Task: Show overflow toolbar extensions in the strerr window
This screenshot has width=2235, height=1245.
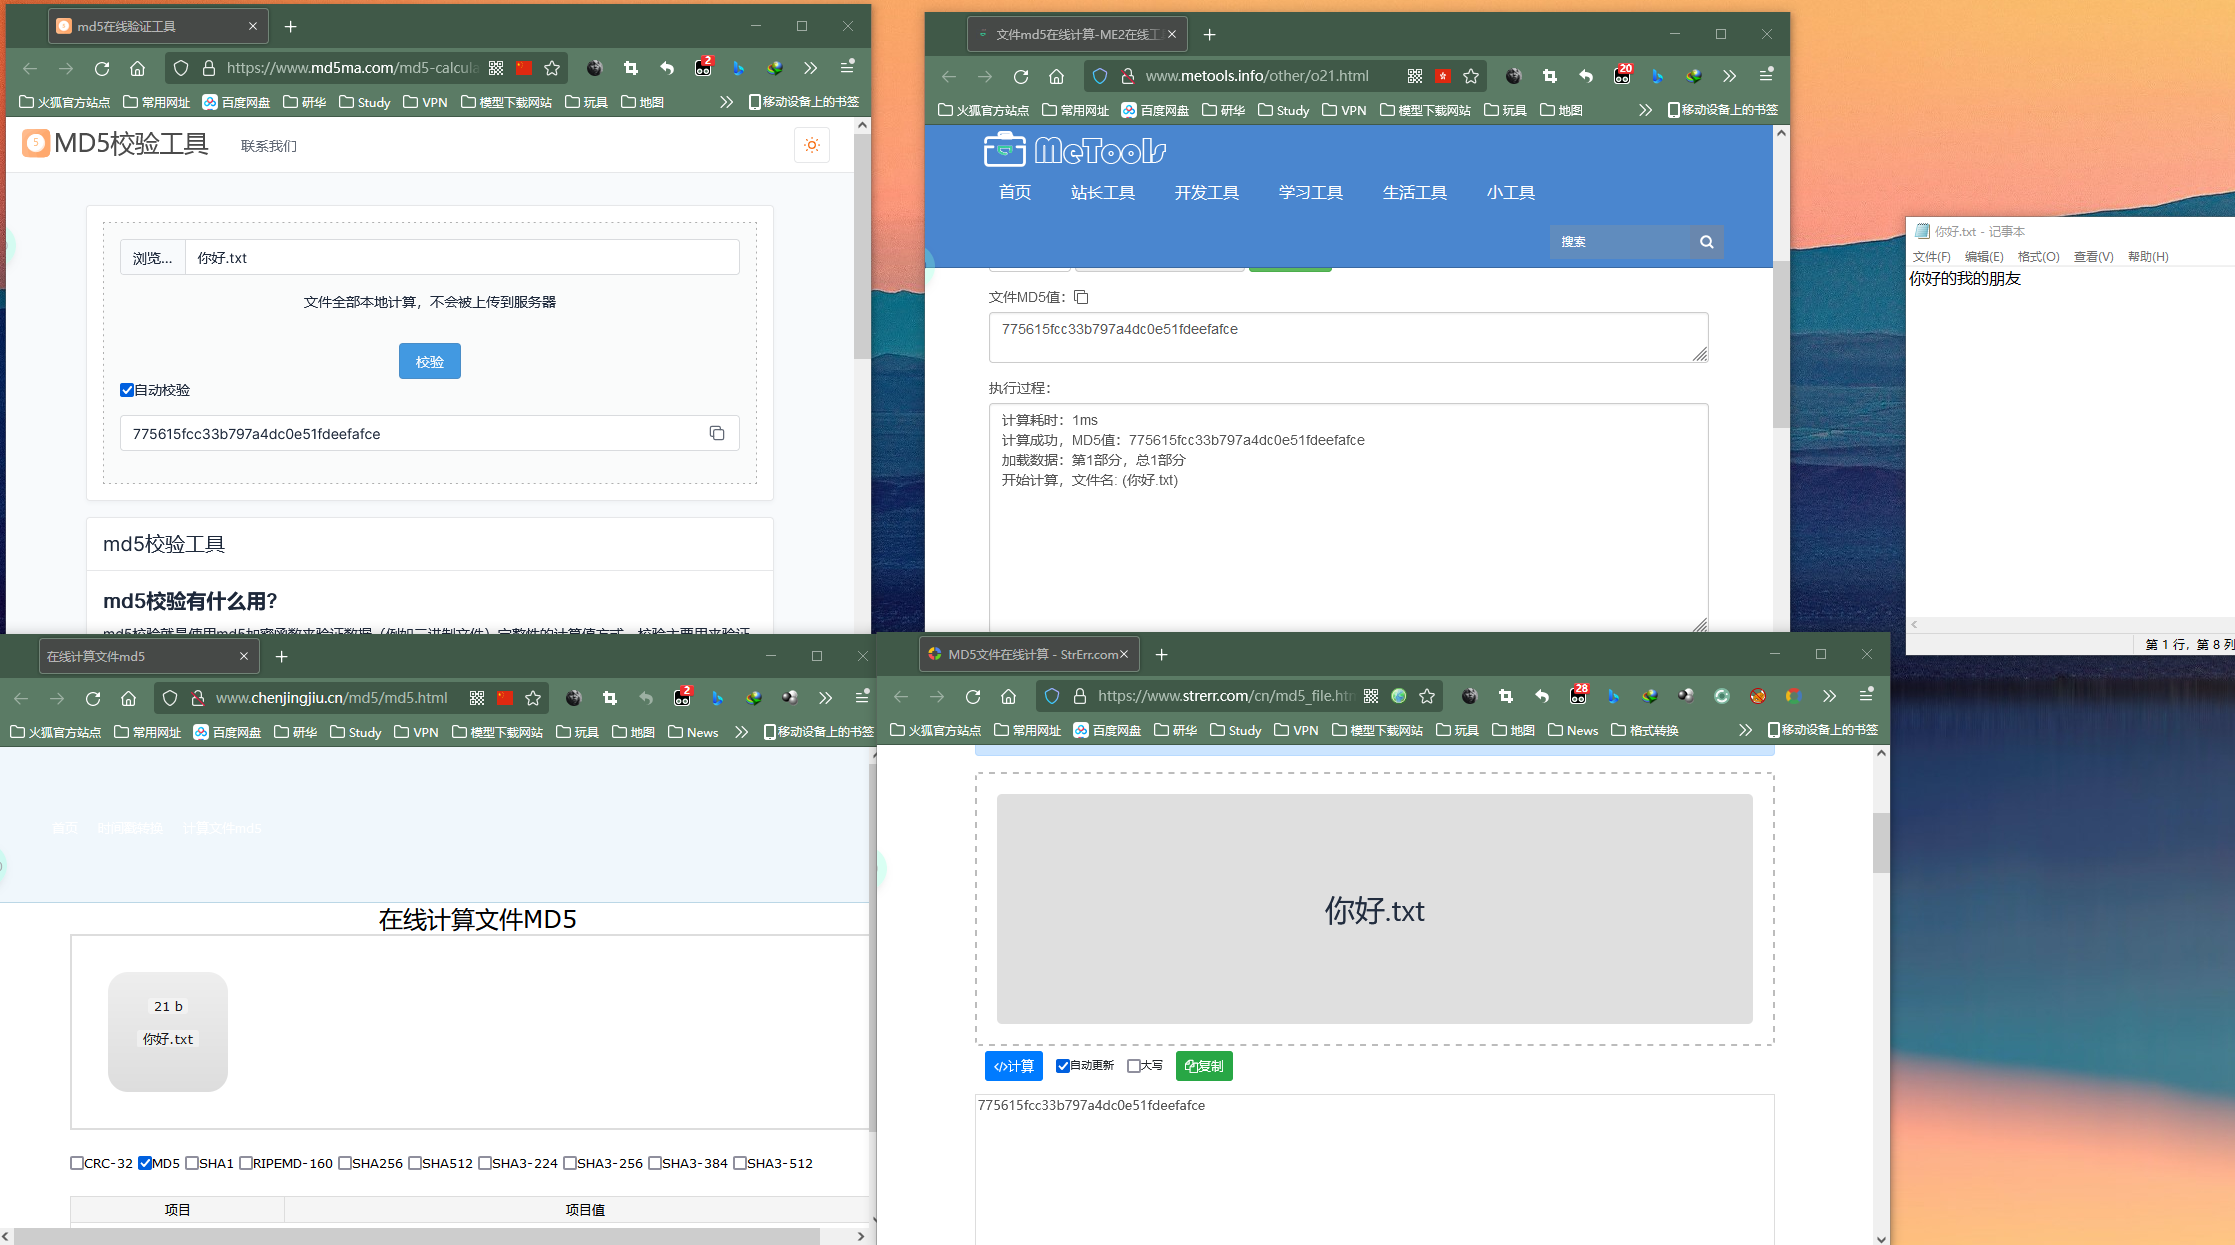Action: click(x=1829, y=696)
